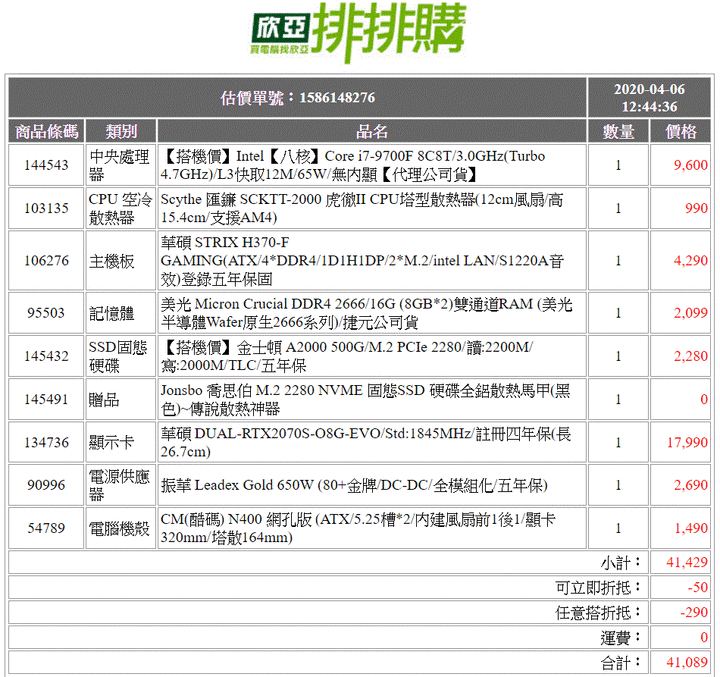Select the 贈品 category cell

[x=121, y=399]
